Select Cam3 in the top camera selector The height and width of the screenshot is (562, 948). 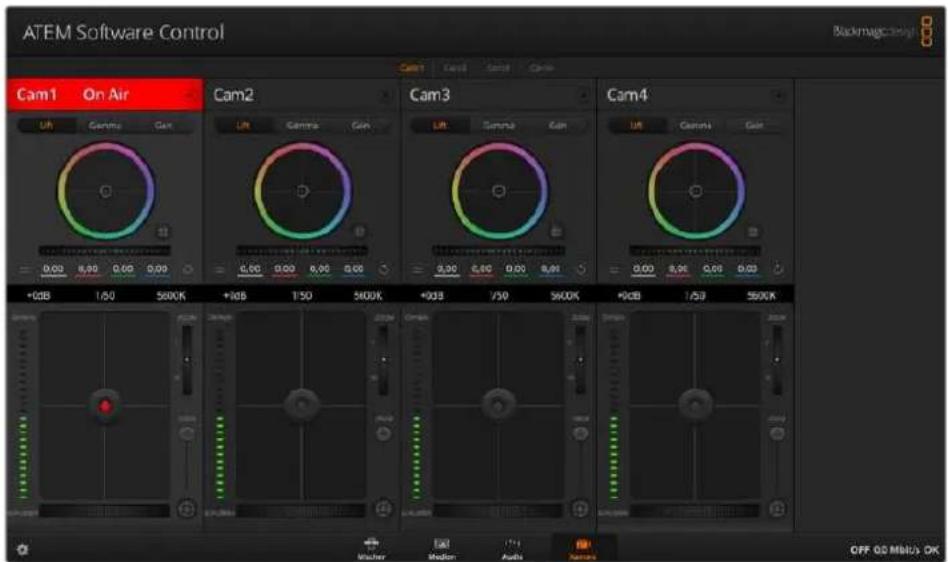point(498,68)
